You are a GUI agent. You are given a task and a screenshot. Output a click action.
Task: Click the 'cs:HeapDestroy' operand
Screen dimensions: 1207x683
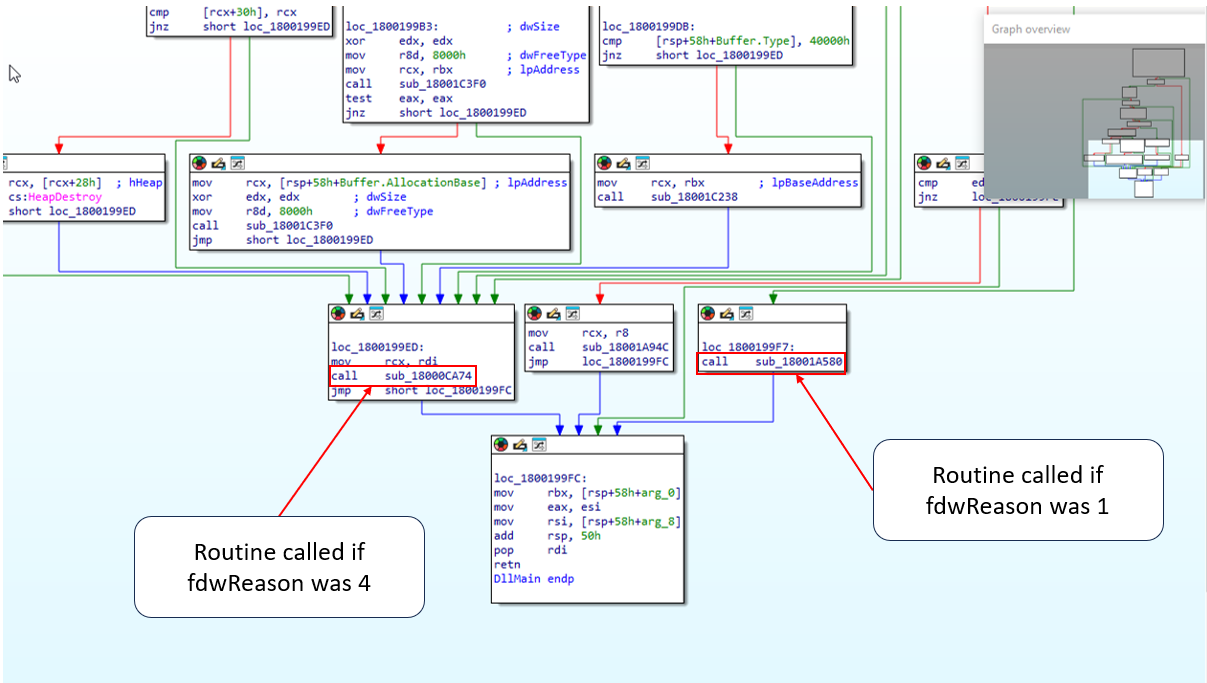[x=55, y=197]
